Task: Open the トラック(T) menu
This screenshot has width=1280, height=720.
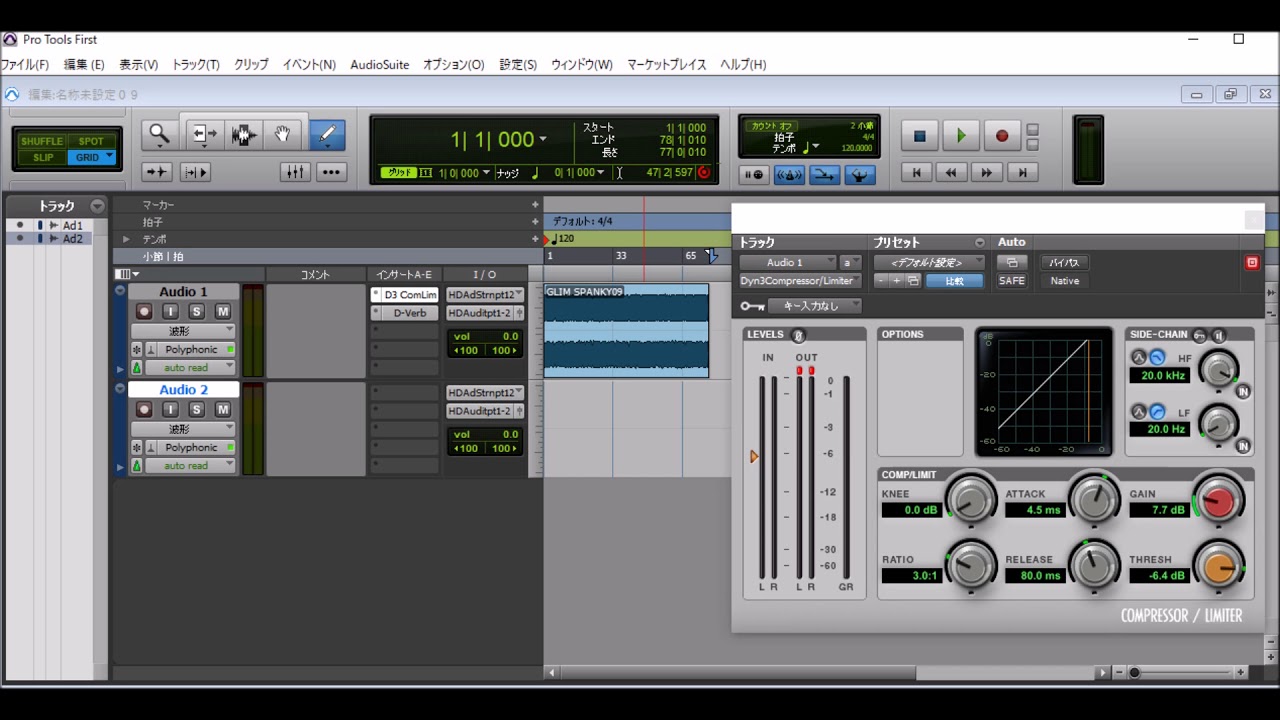Action: point(196,64)
